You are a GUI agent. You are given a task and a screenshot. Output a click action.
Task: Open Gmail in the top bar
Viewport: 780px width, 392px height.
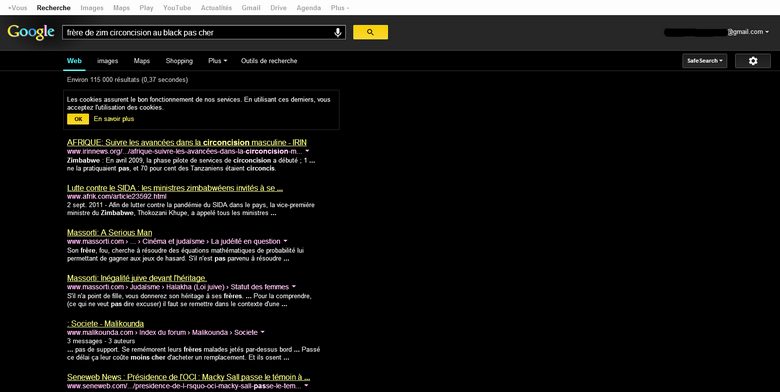click(251, 8)
